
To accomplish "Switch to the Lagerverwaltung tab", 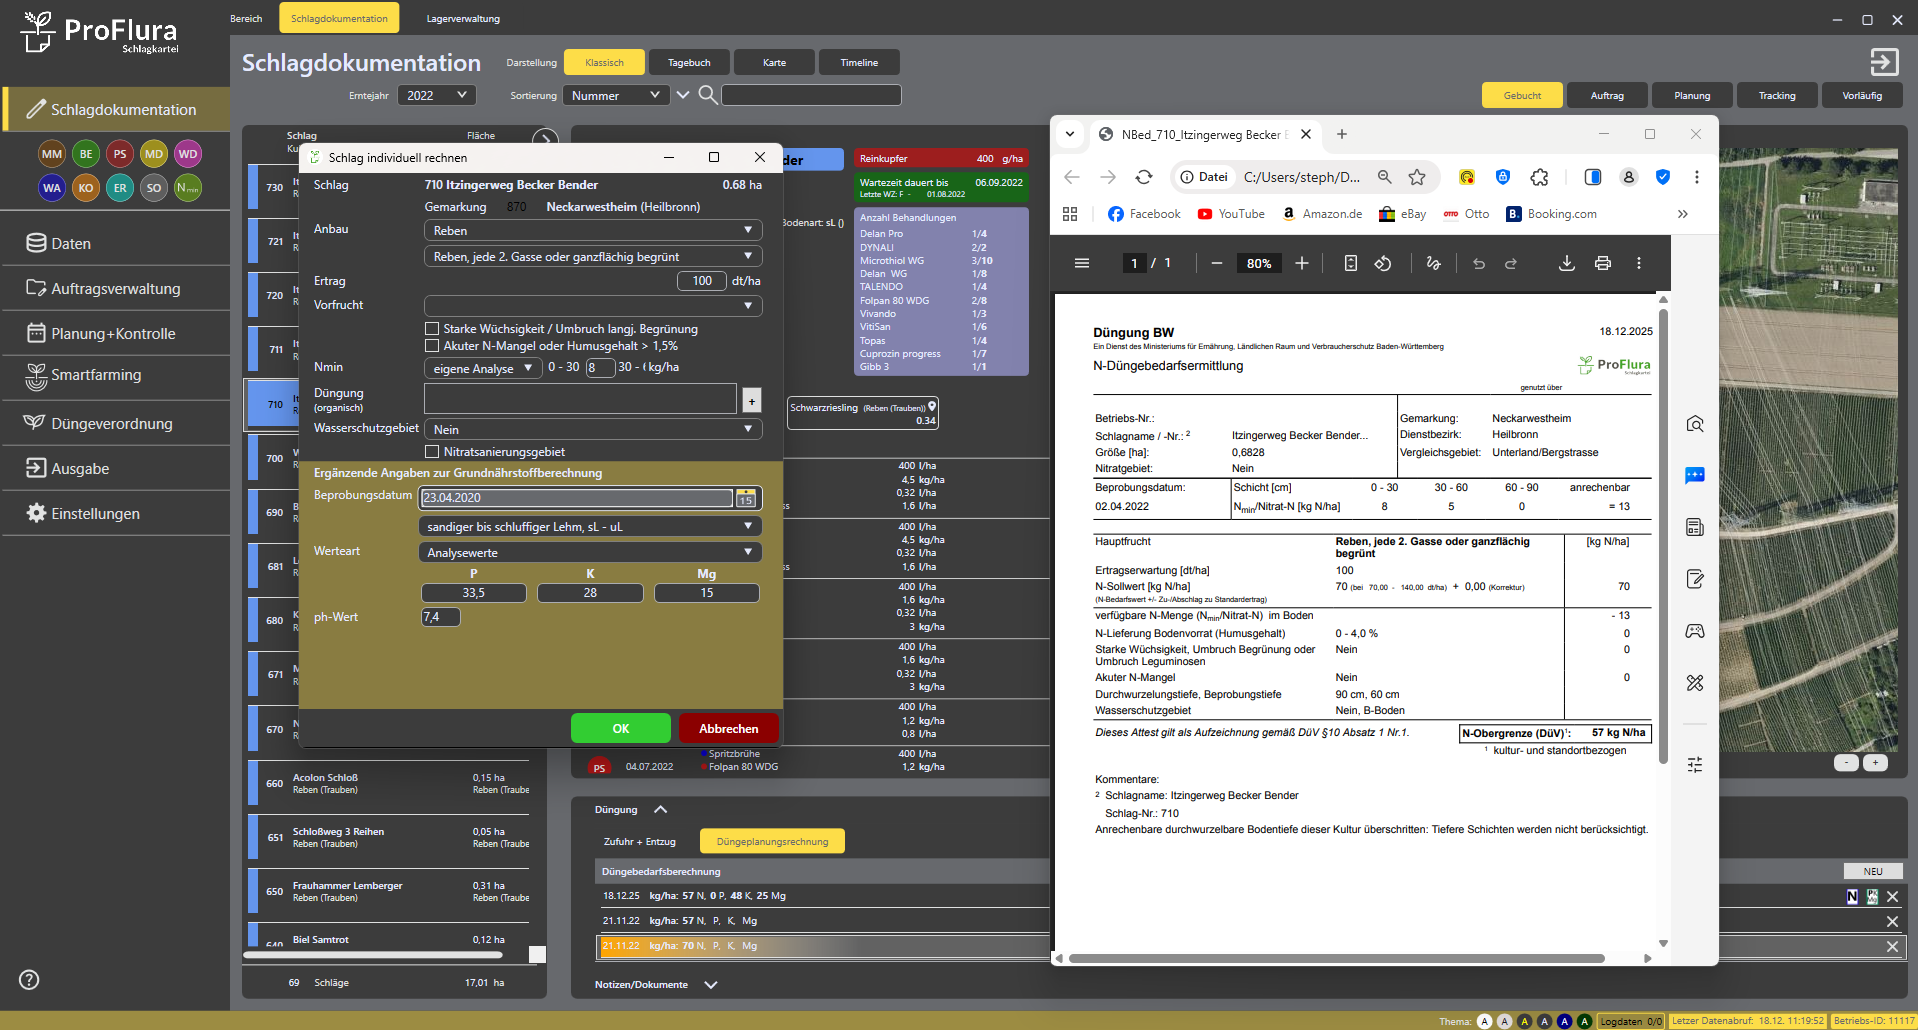I will (x=463, y=18).
